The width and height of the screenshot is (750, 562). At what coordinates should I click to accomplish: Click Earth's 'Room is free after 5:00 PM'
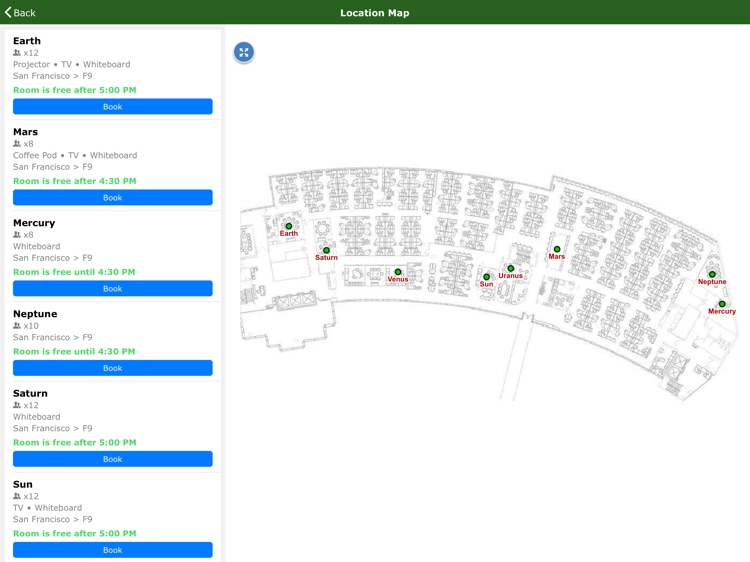click(x=75, y=90)
